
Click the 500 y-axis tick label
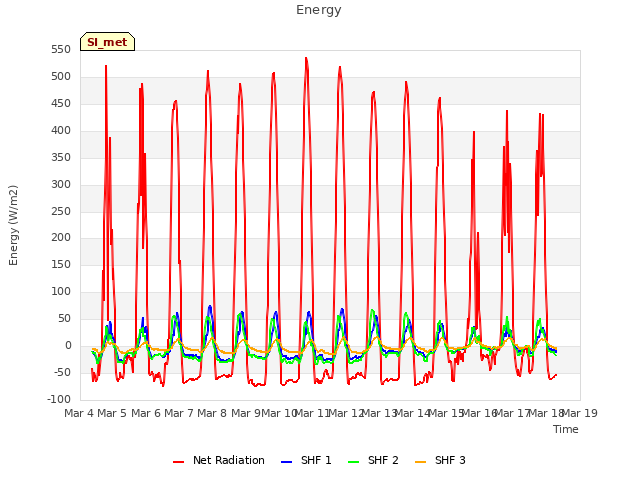pos(61,77)
